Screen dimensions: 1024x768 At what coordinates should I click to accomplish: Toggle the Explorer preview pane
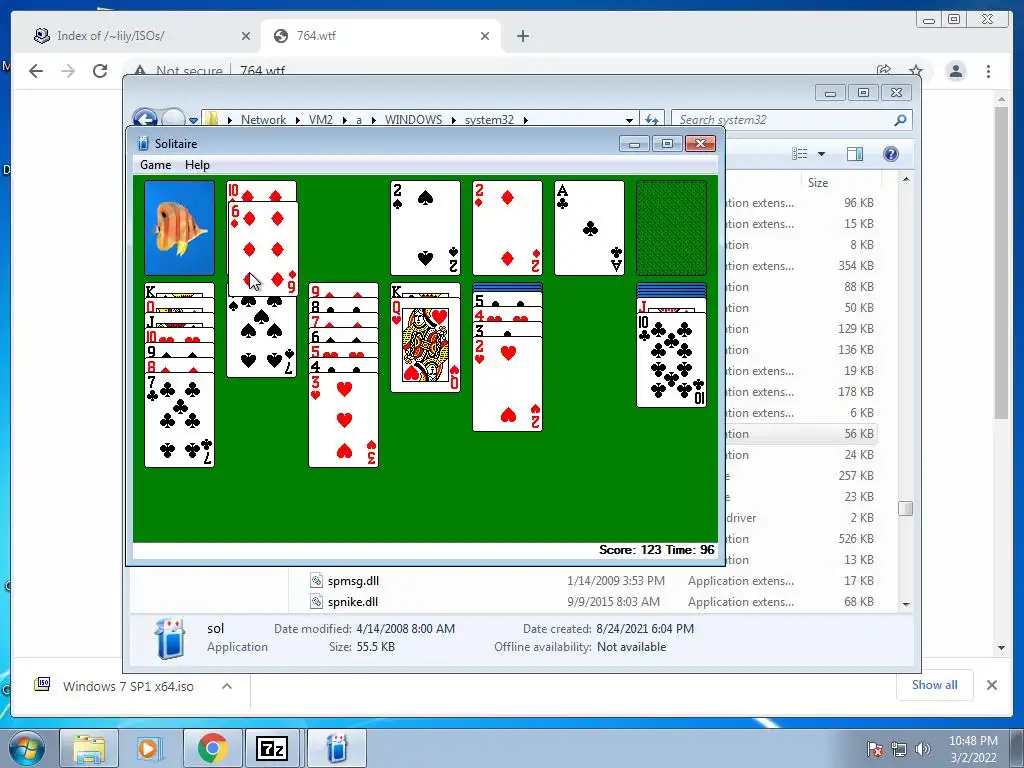(855, 153)
